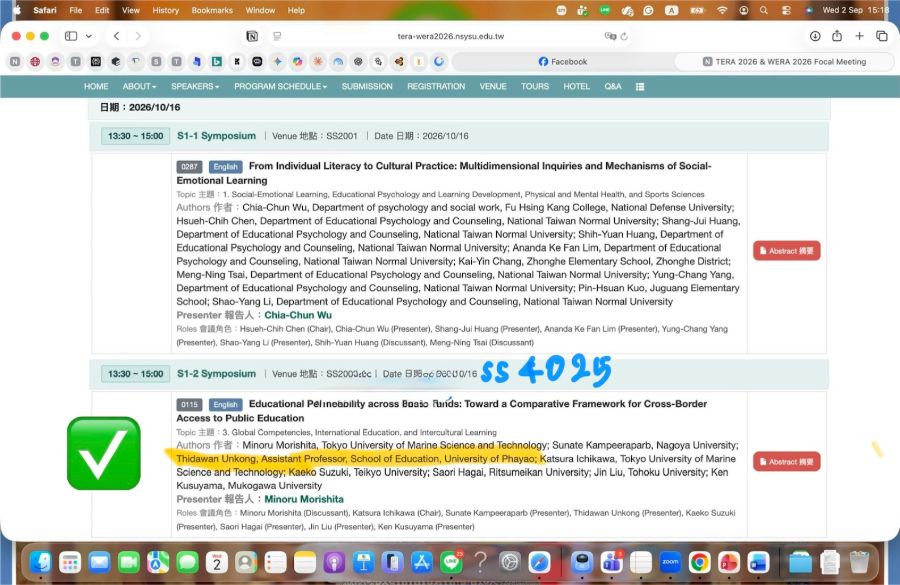
Task: Open Google Chrome from the Dock
Action: (x=699, y=562)
